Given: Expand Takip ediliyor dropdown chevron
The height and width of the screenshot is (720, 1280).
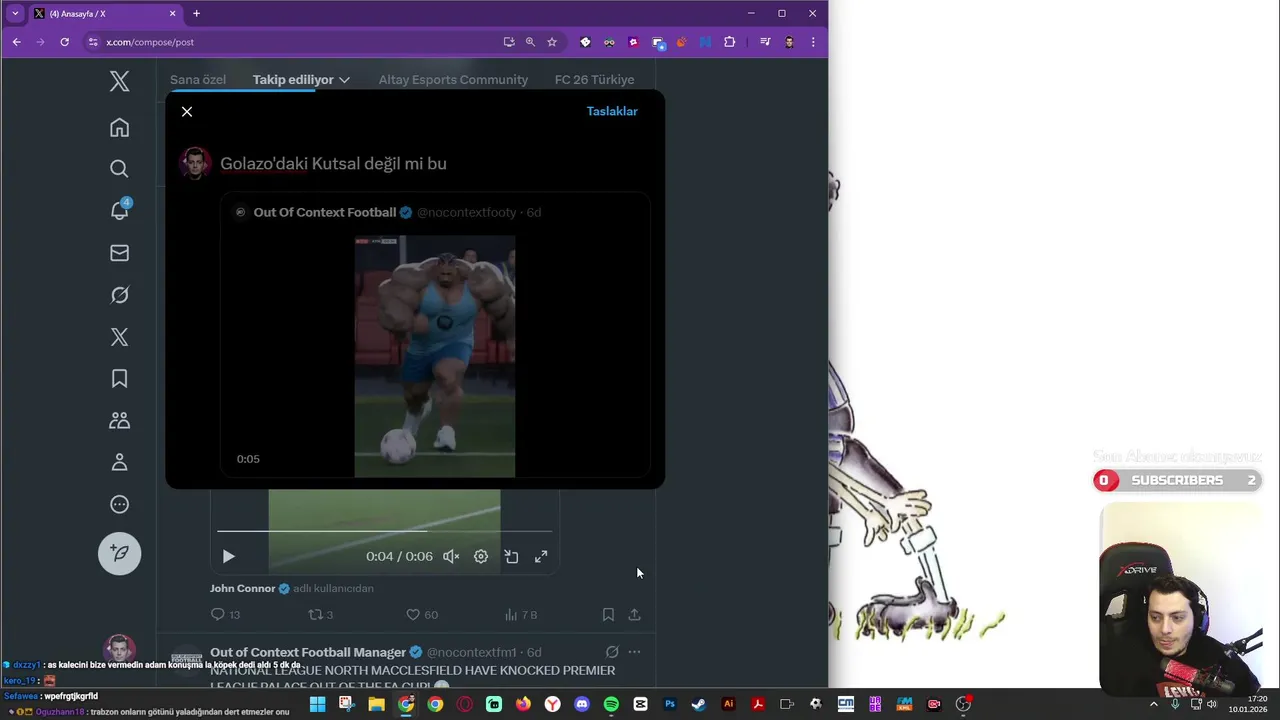Looking at the screenshot, I should pos(344,80).
